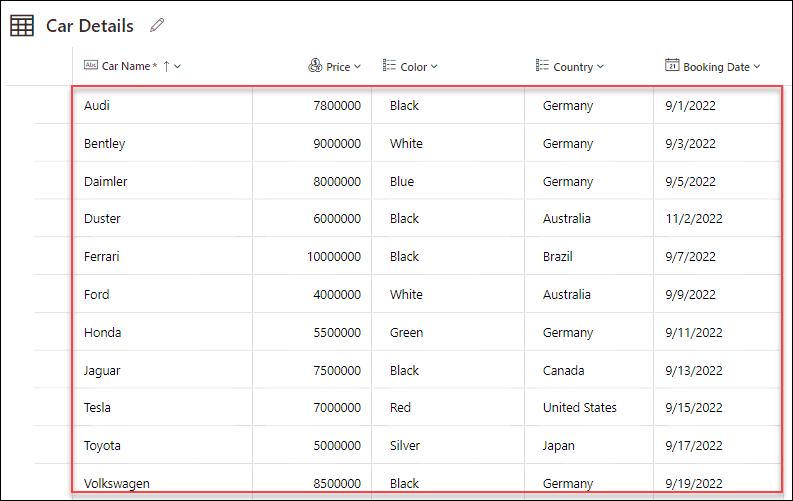
Task: Click the price 8500000 in Volkswagen row
Action: pos(337,483)
